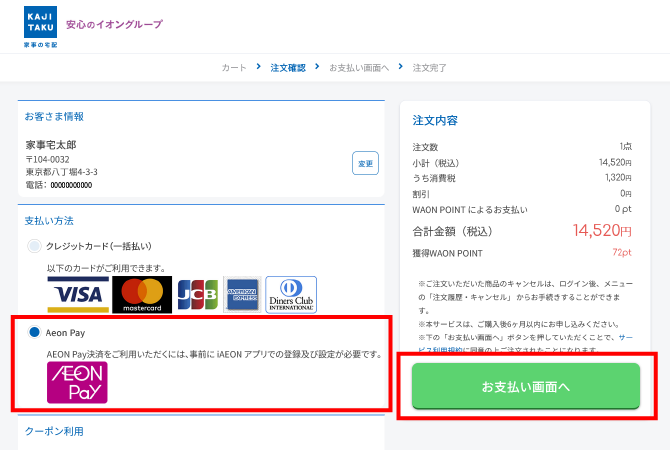670x450 pixels.
Task: Click the VISA card logo
Action: pos(77,294)
